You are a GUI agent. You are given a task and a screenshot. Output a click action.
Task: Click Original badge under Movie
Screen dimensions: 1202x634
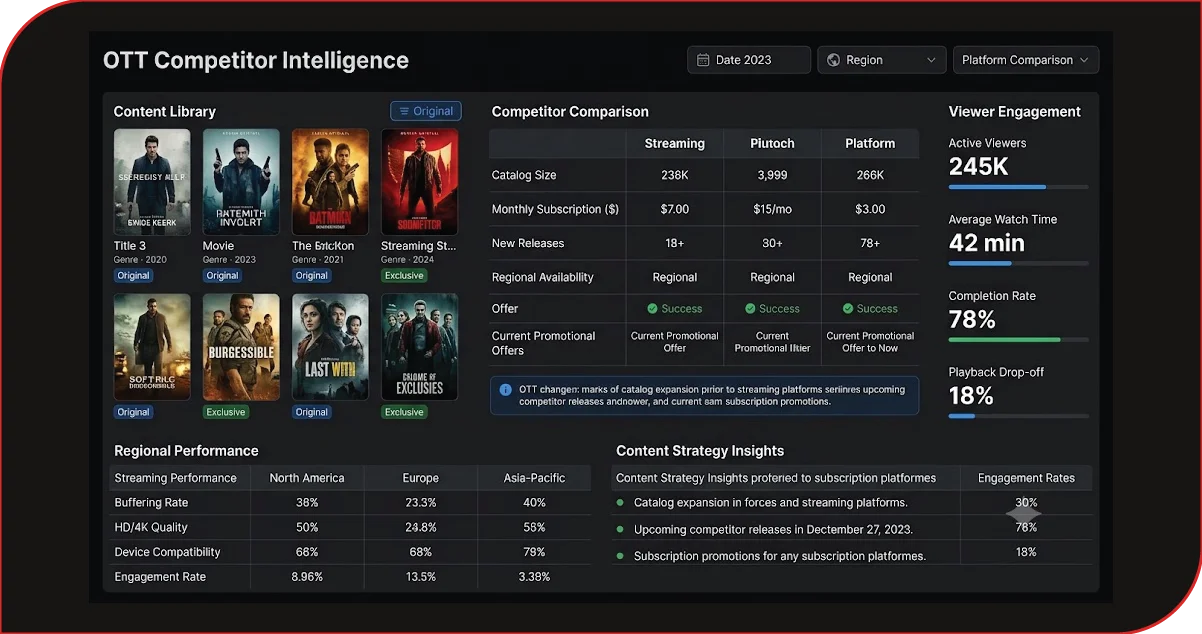point(222,275)
